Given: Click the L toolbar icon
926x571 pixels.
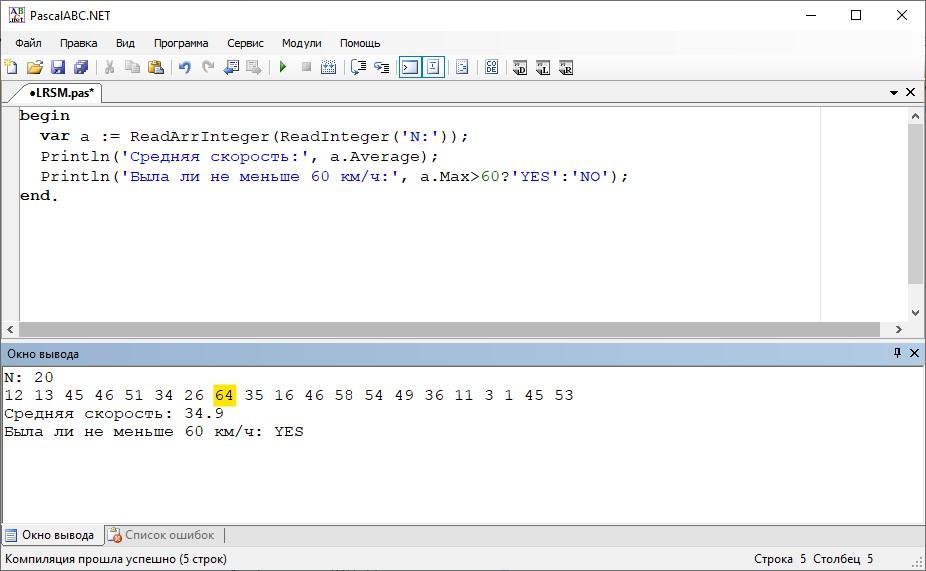Looking at the screenshot, I should (x=543, y=67).
